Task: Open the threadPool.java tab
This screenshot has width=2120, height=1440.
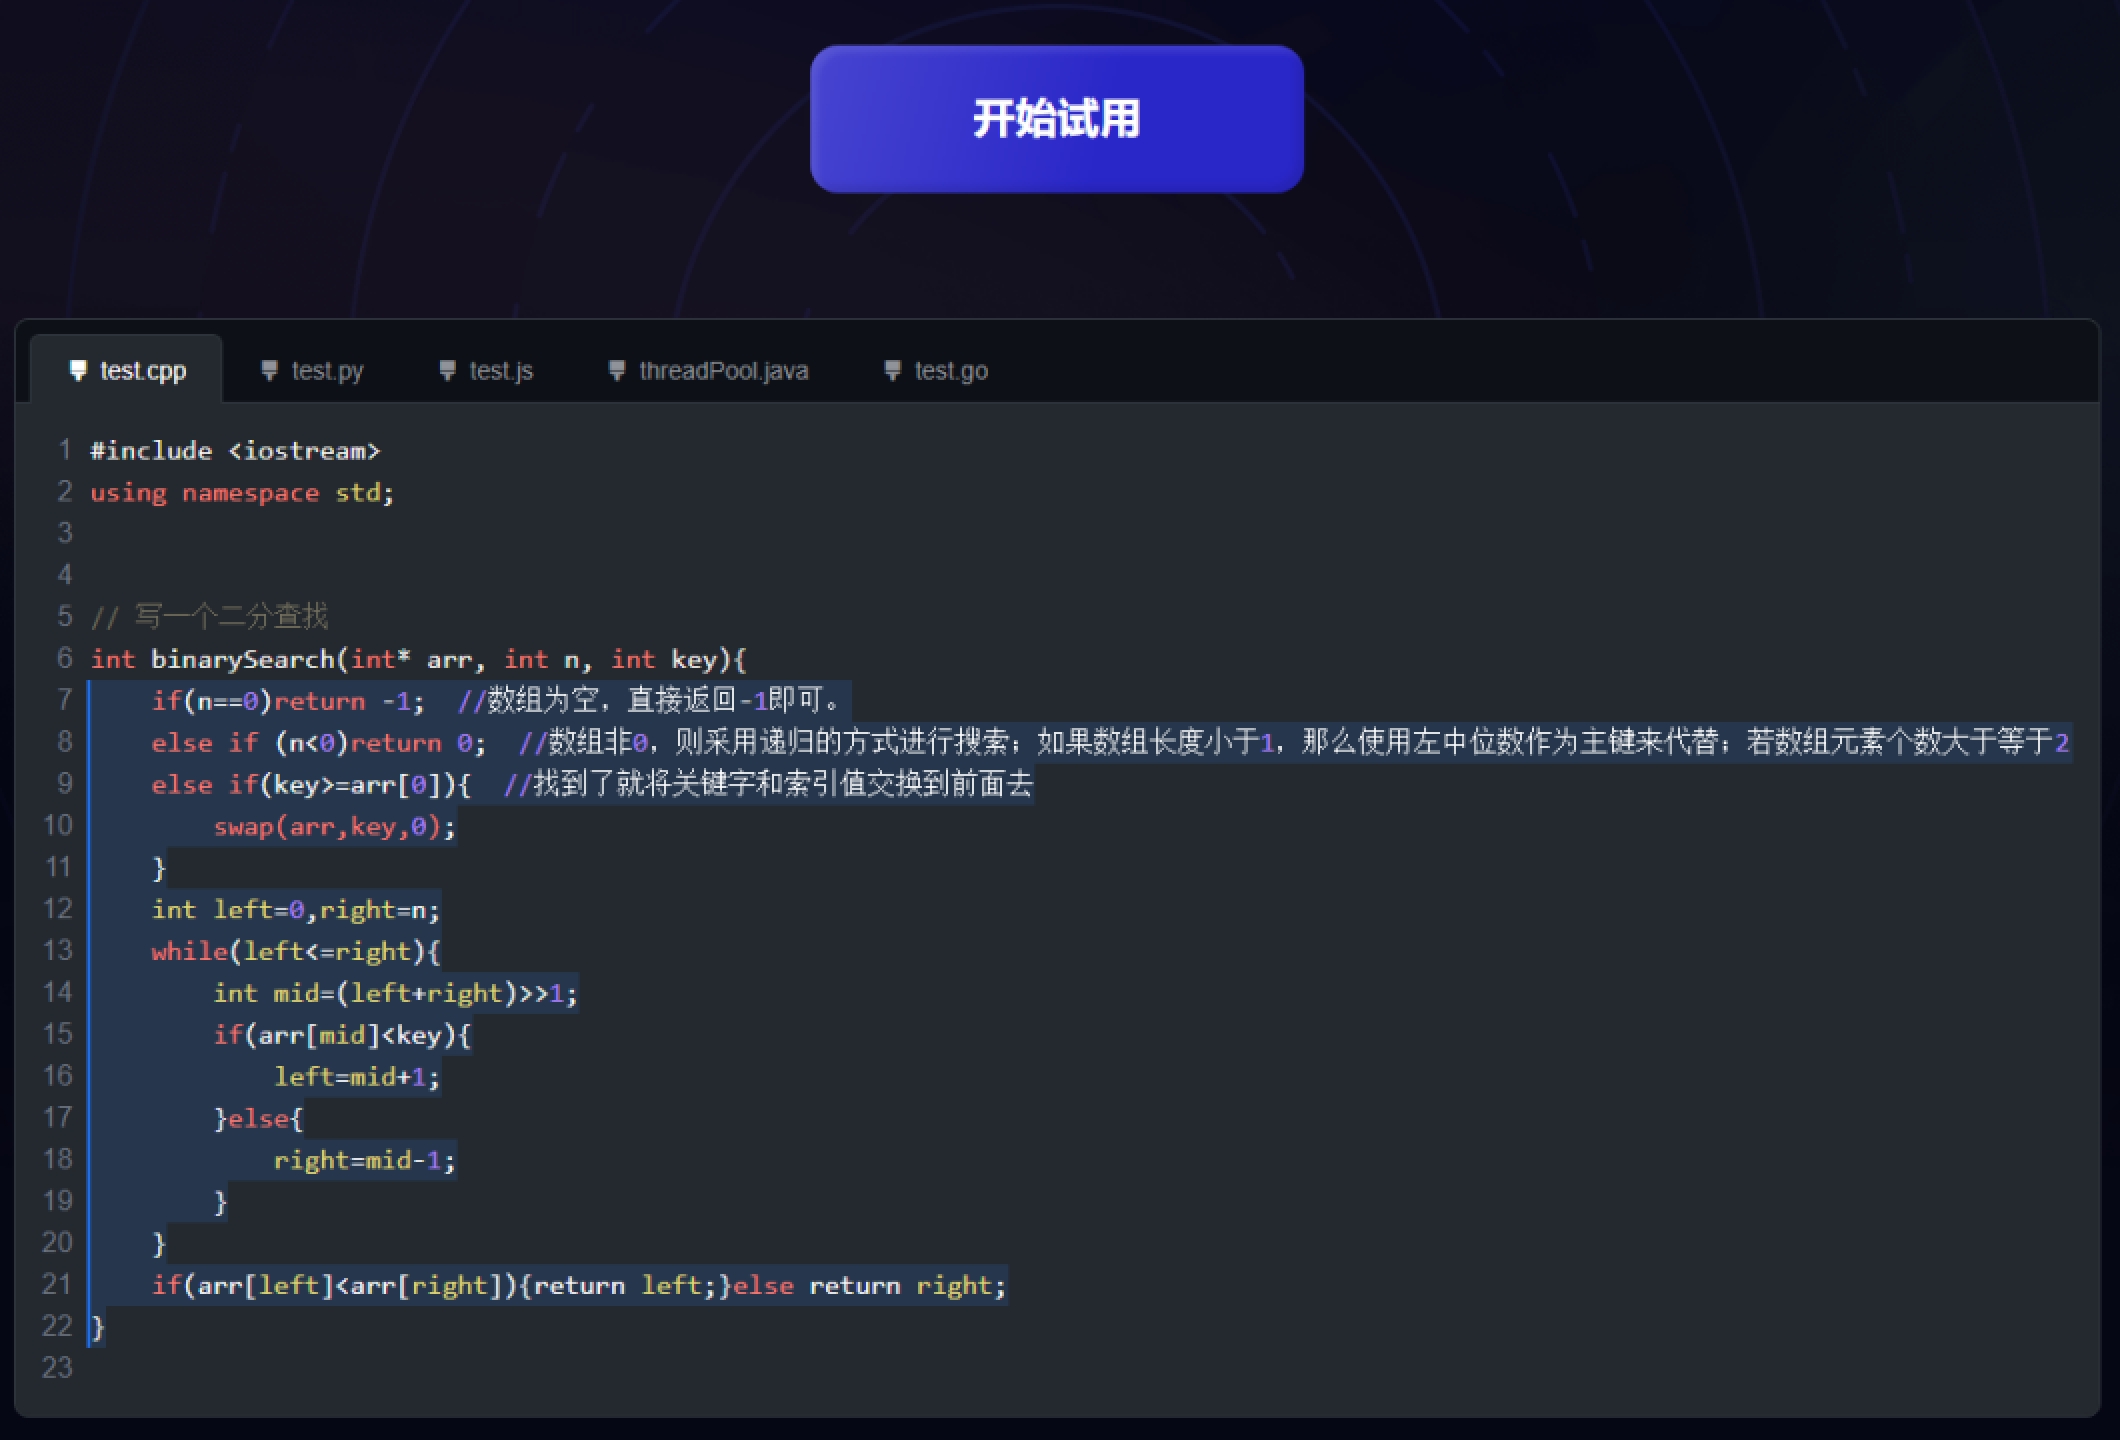Action: click(723, 371)
